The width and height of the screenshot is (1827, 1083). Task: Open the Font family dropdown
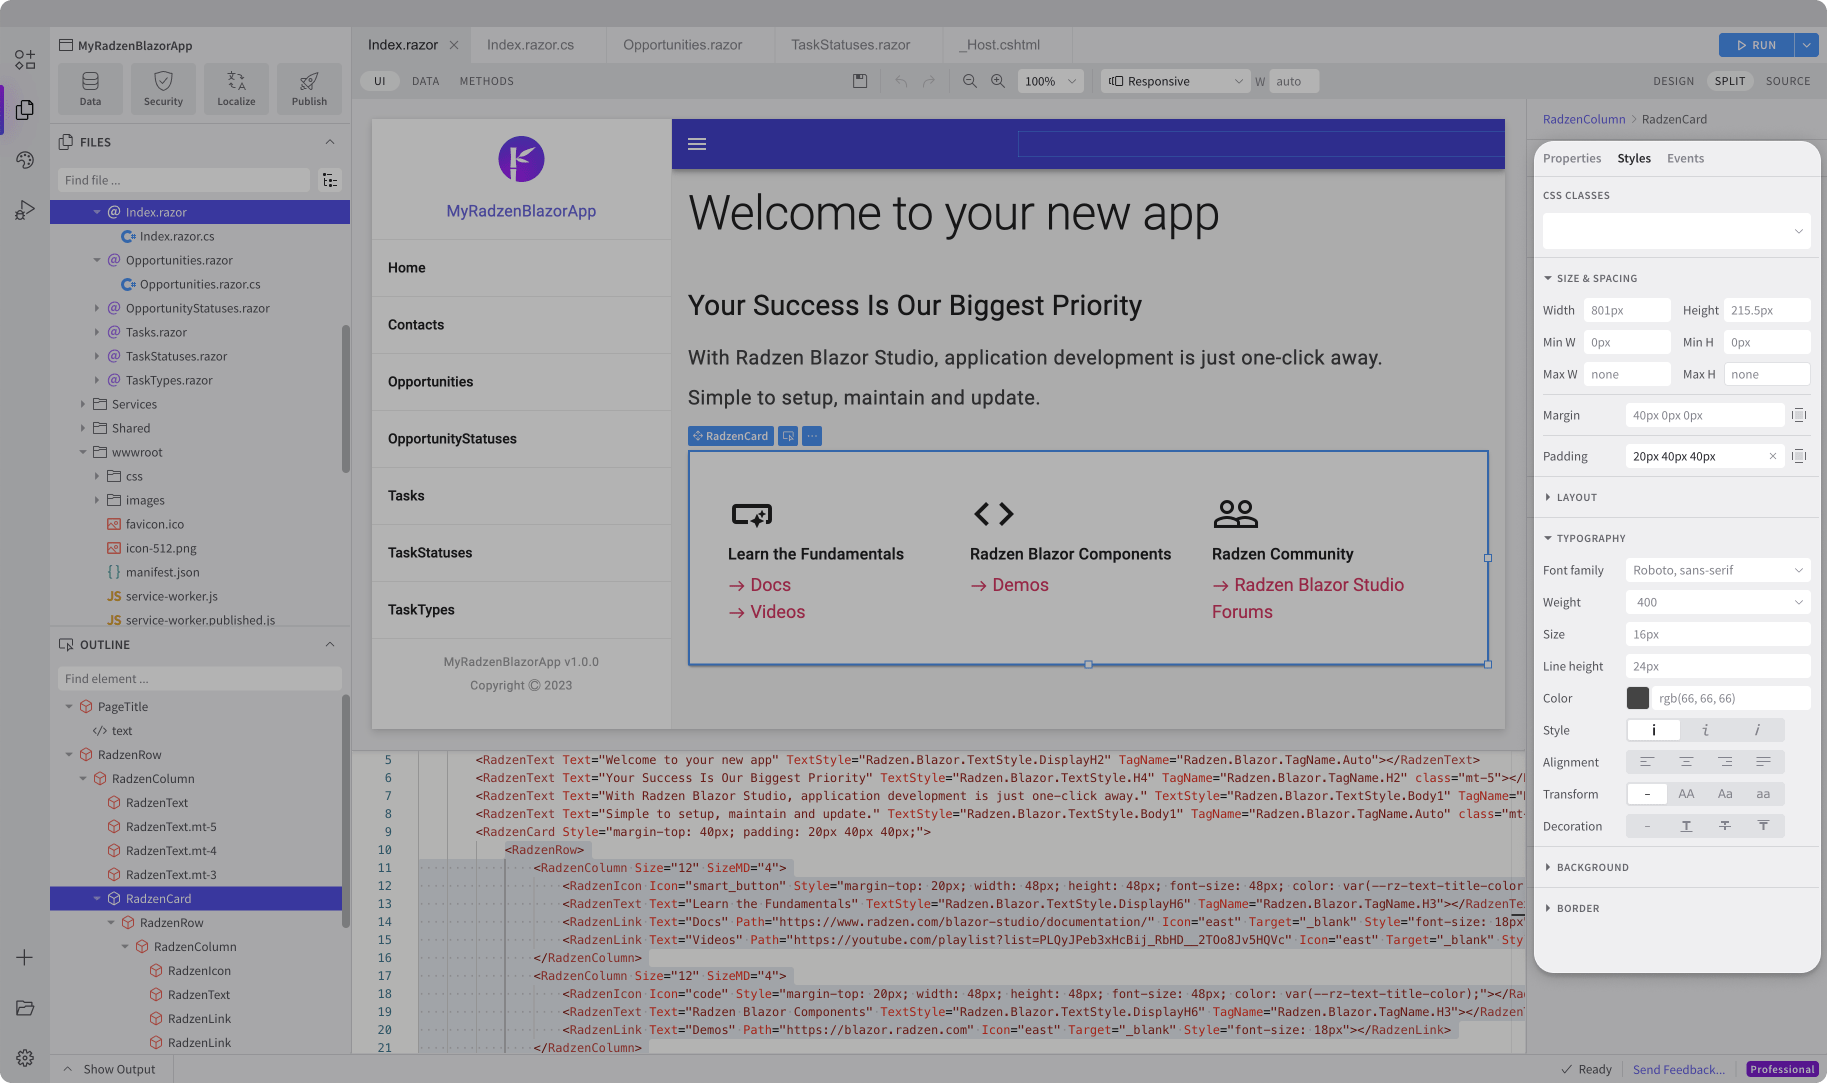tap(1718, 570)
